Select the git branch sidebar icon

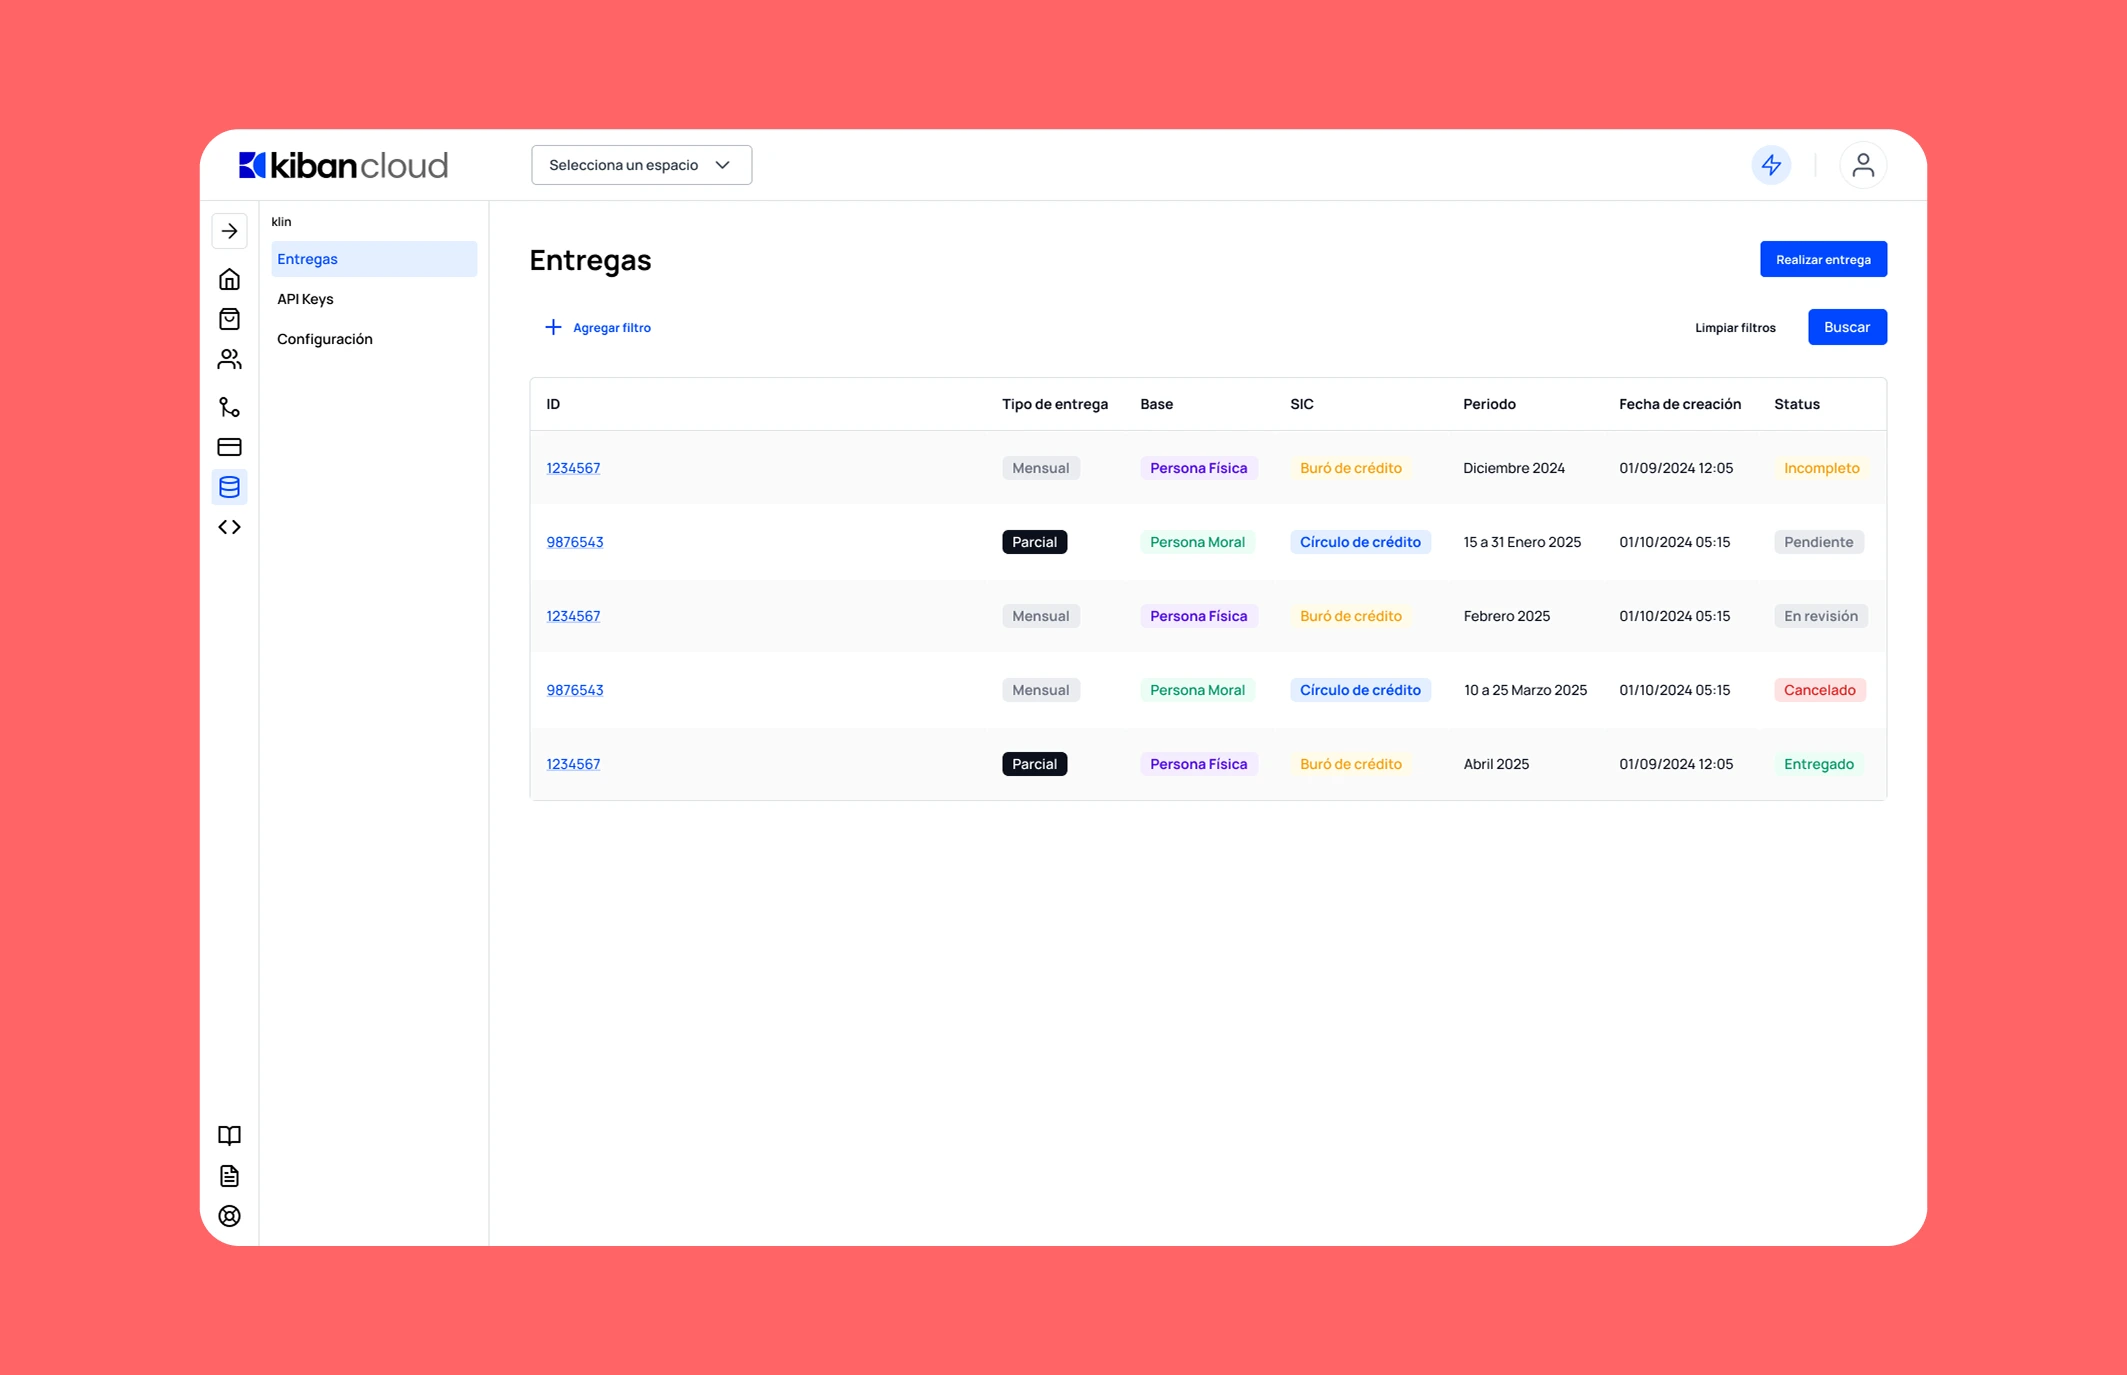pos(229,407)
